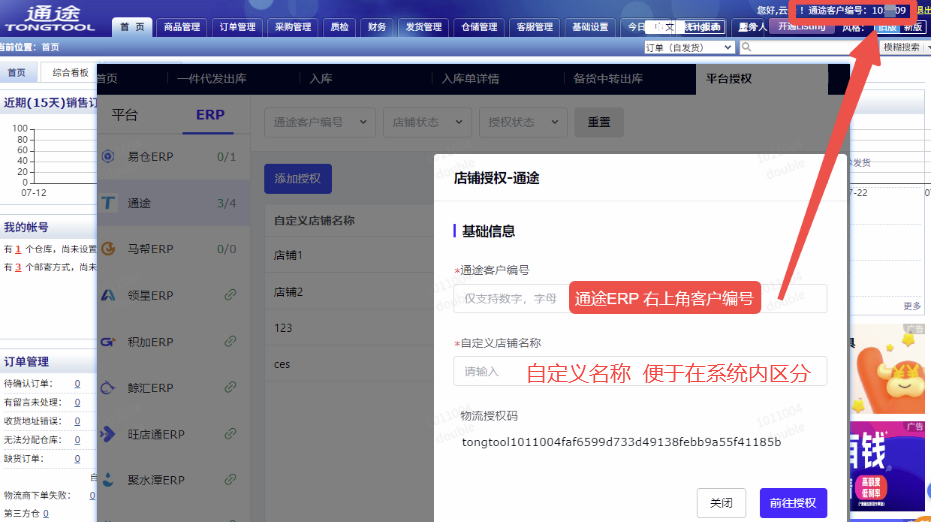
Task: Click the 前往授权 button
Action: coord(793,503)
